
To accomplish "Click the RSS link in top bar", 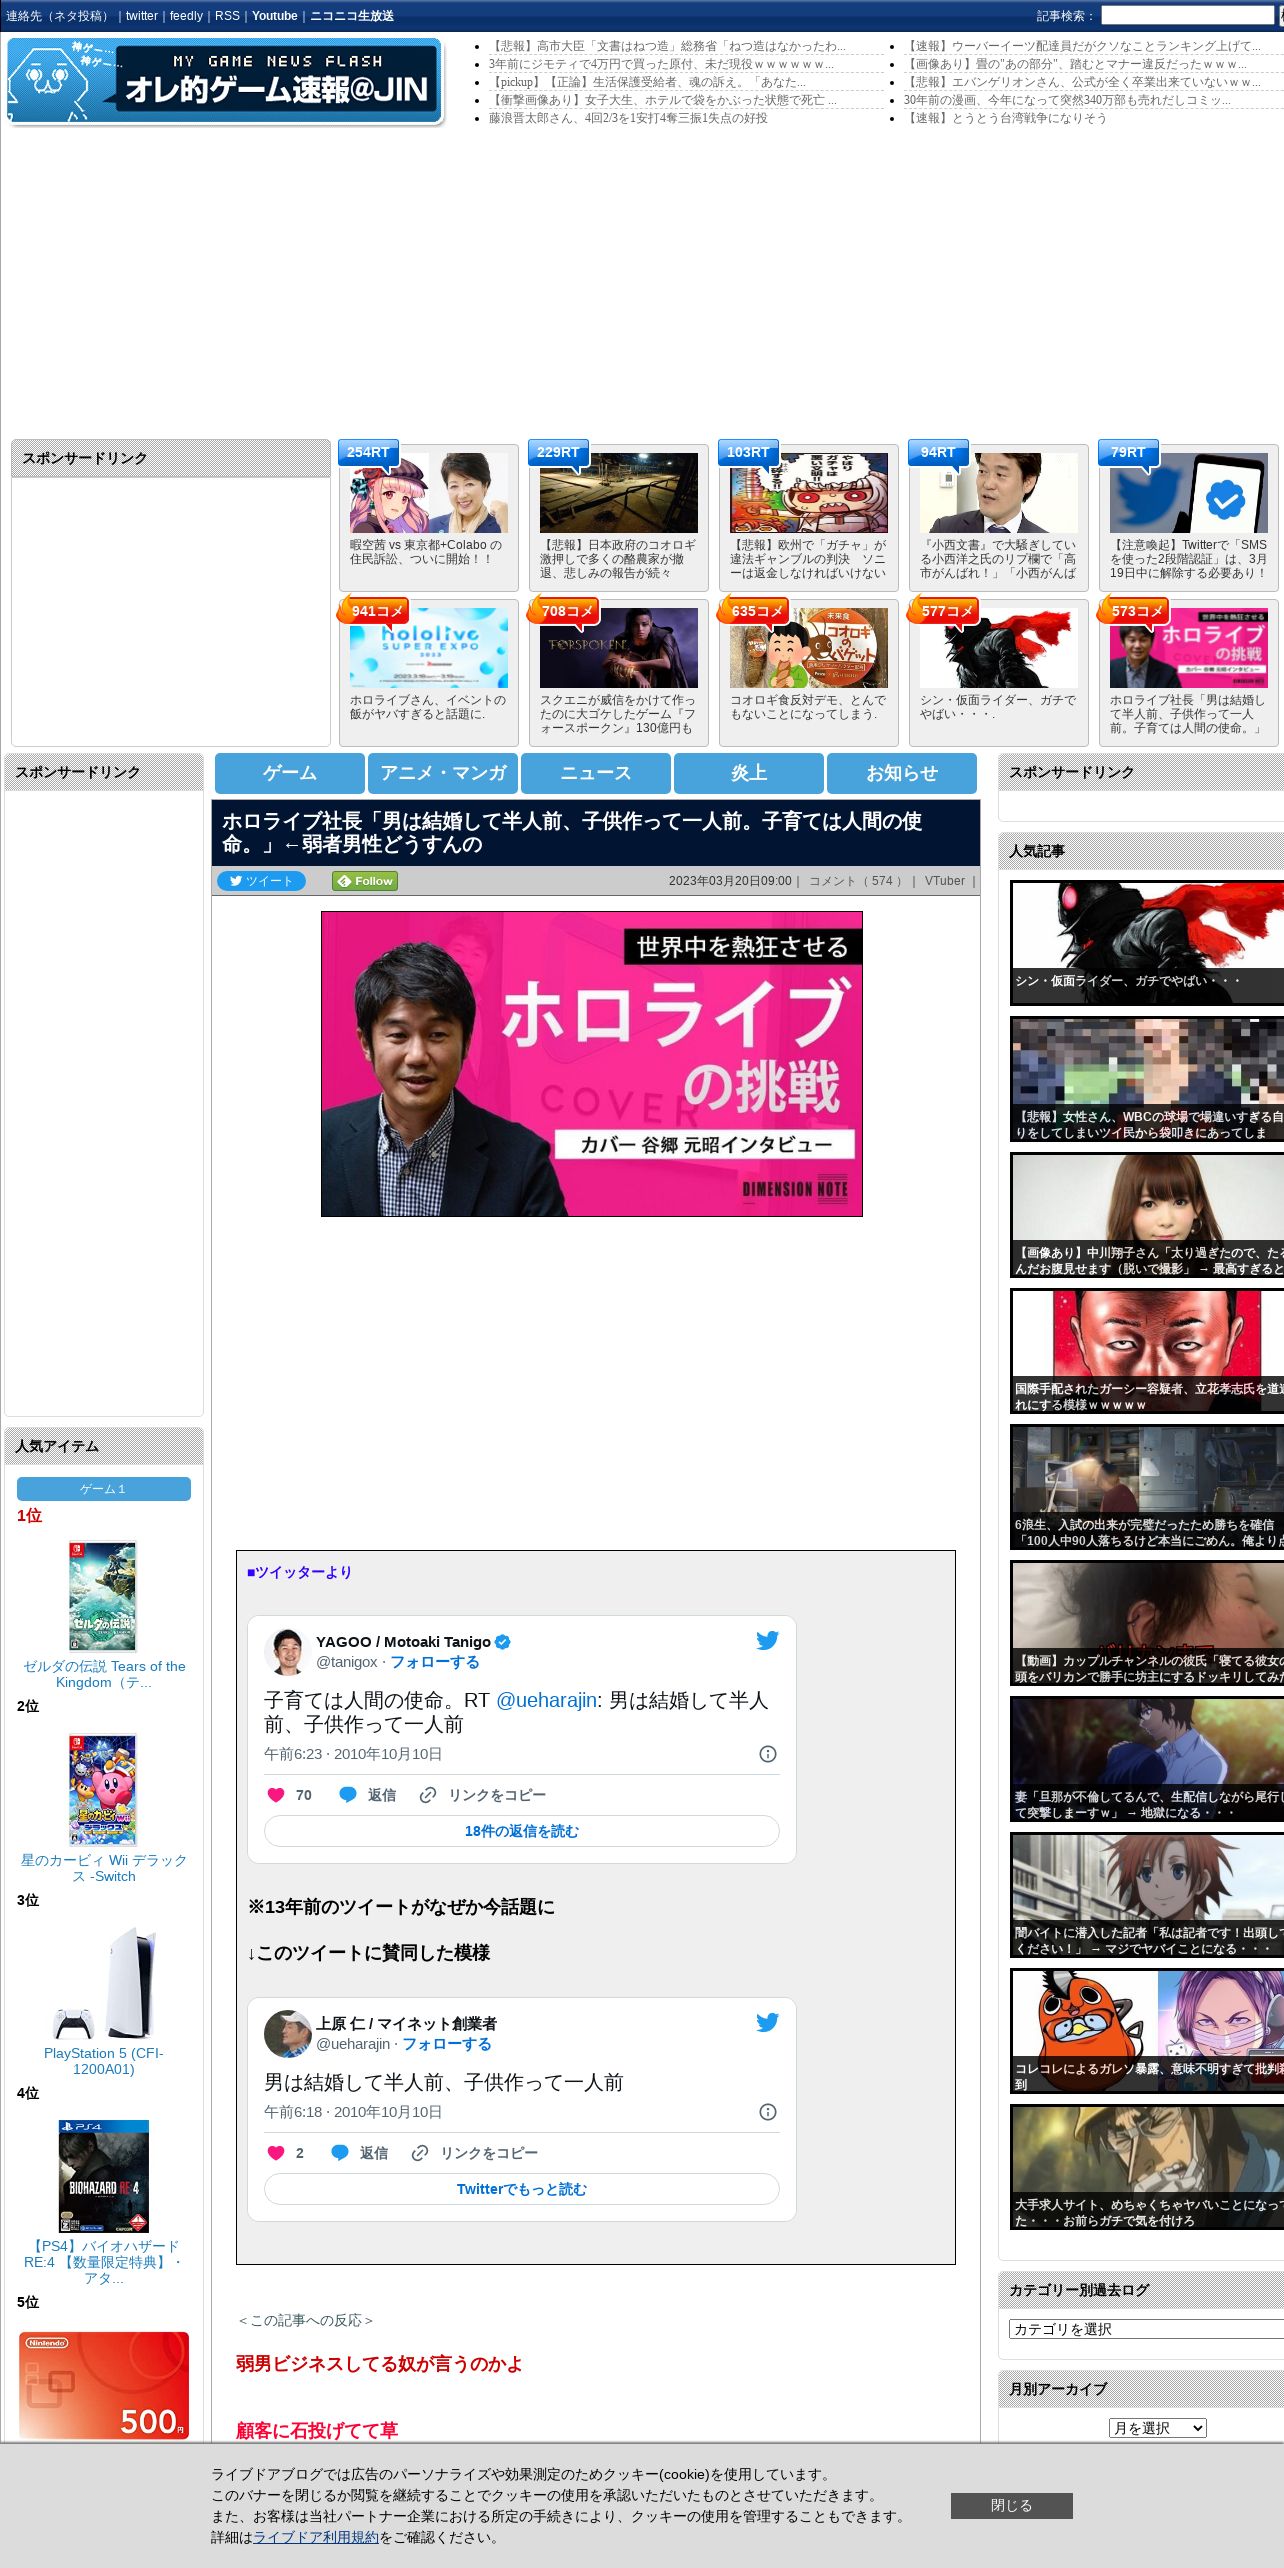I will coord(227,16).
